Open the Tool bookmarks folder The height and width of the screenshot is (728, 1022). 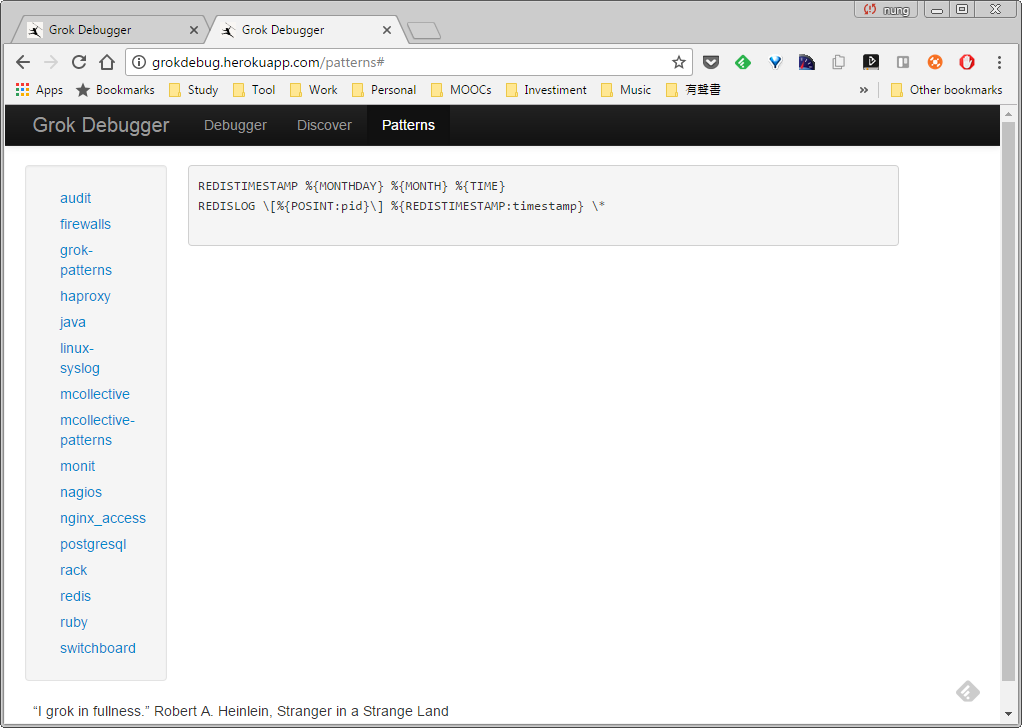[254, 90]
